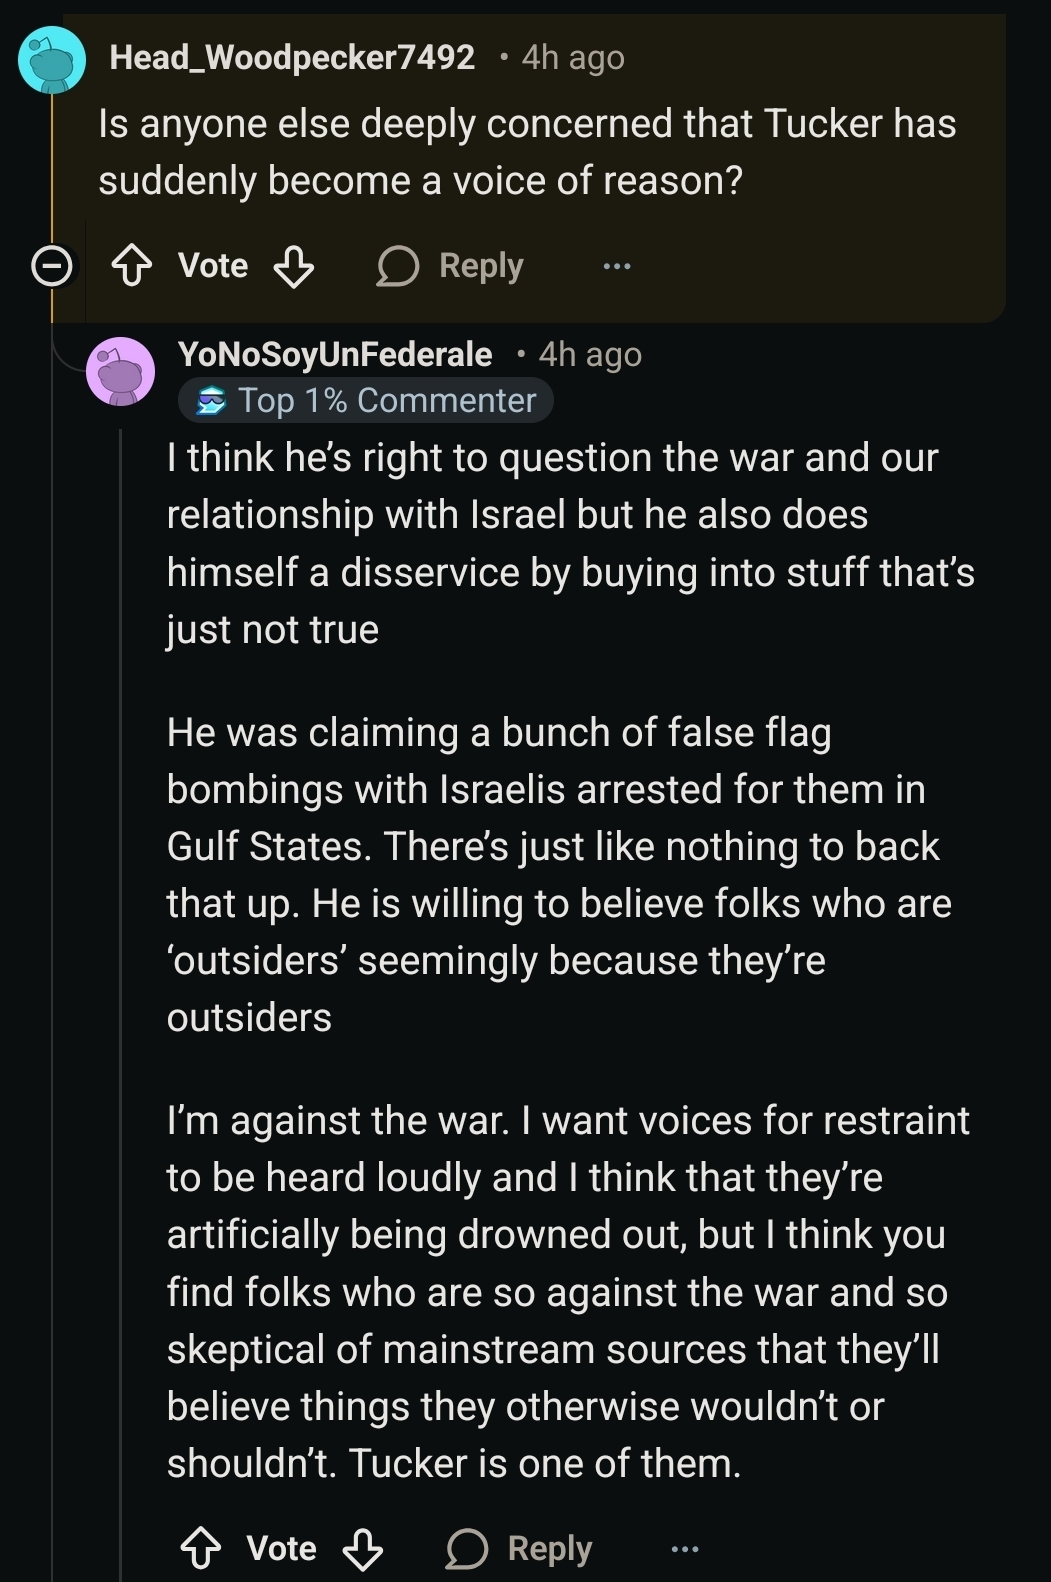Upvote Head_Woodpecker7492's comment

(131, 266)
